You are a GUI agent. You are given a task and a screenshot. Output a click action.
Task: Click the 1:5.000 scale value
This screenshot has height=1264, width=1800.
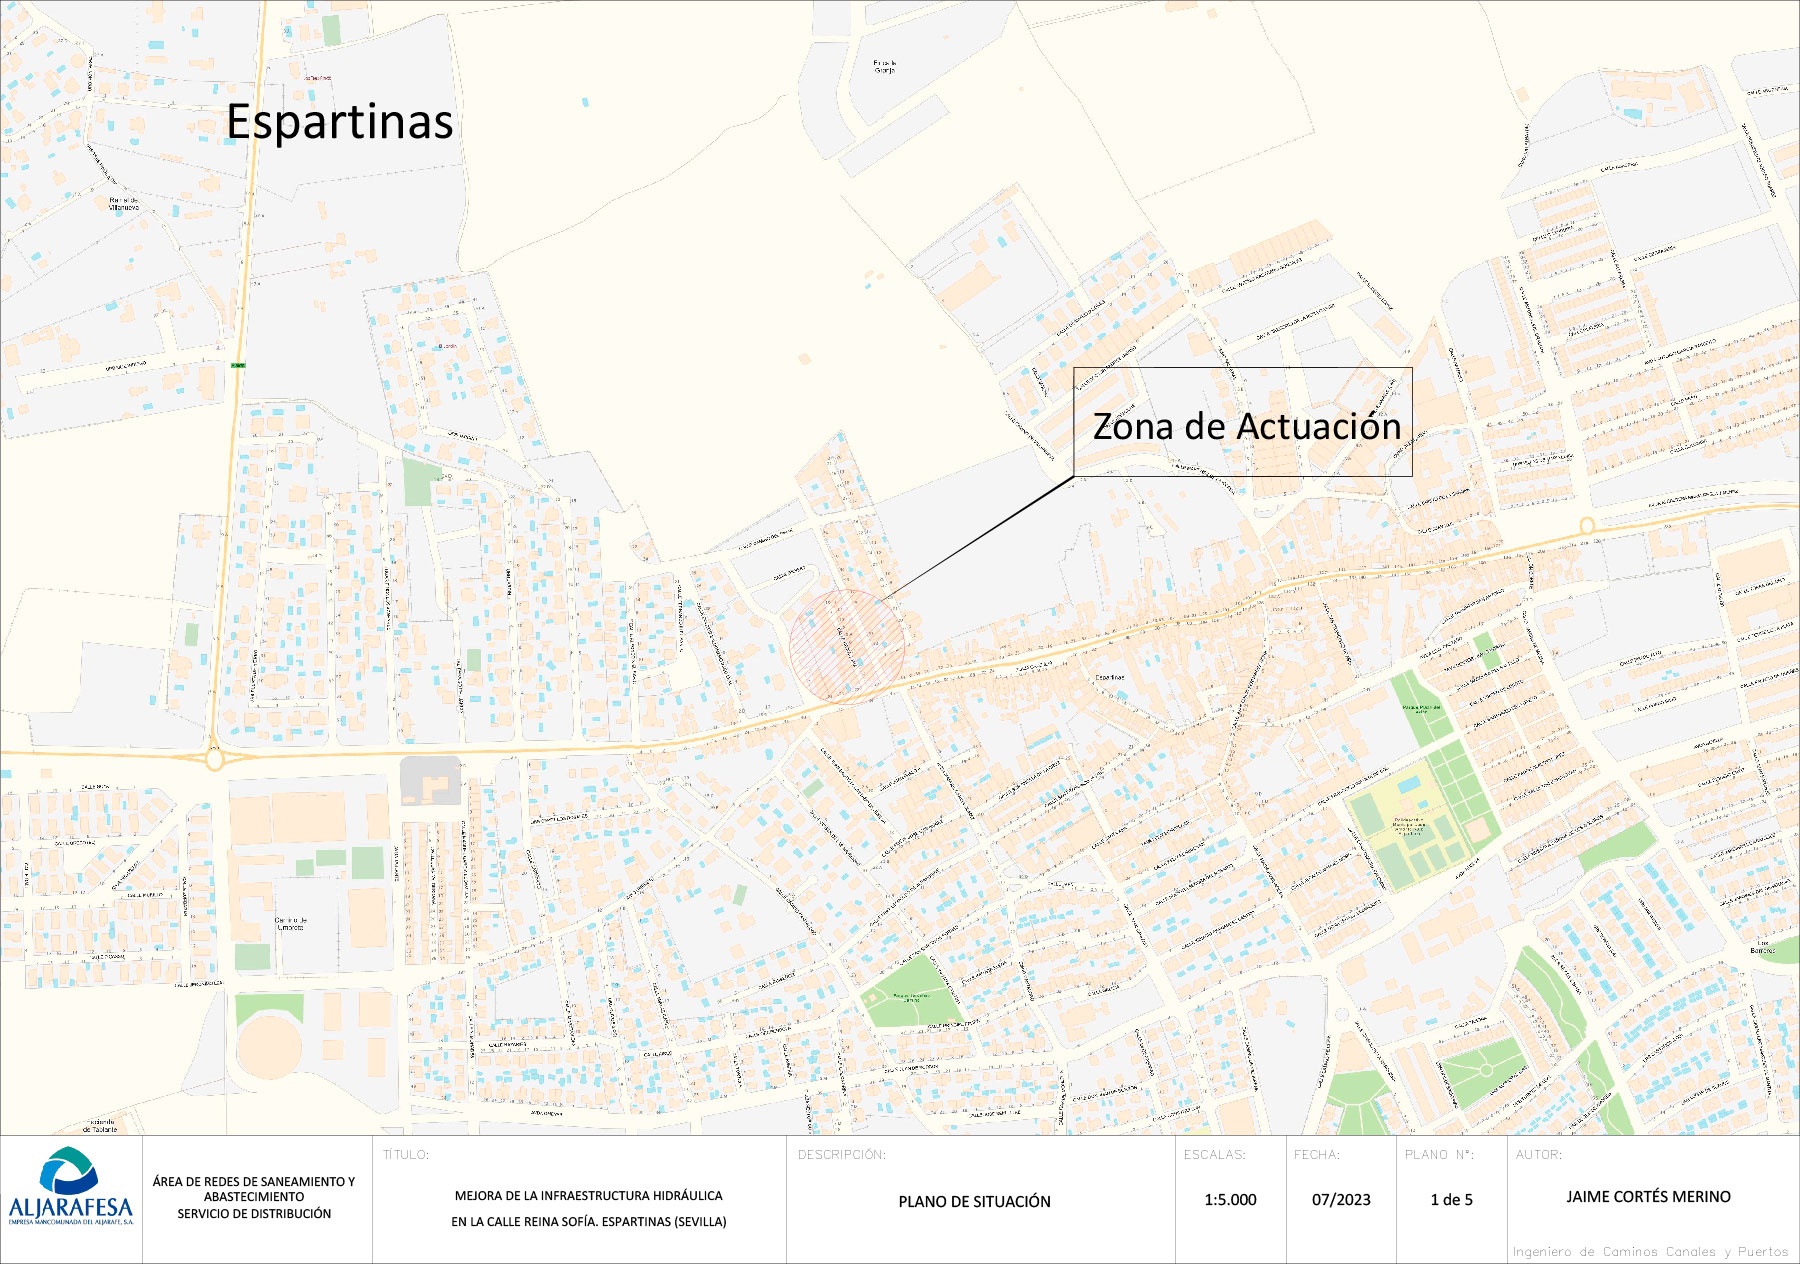1230,1200
